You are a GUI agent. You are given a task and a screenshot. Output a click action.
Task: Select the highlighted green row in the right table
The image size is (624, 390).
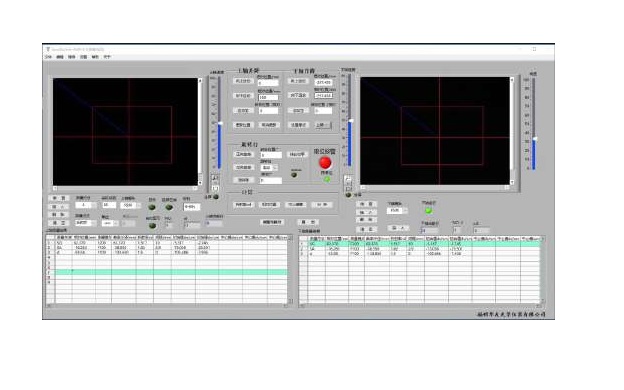point(423,244)
